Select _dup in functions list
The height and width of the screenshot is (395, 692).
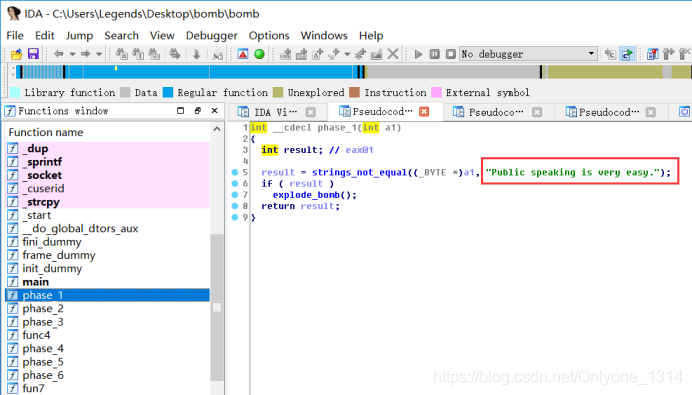coord(108,149)
